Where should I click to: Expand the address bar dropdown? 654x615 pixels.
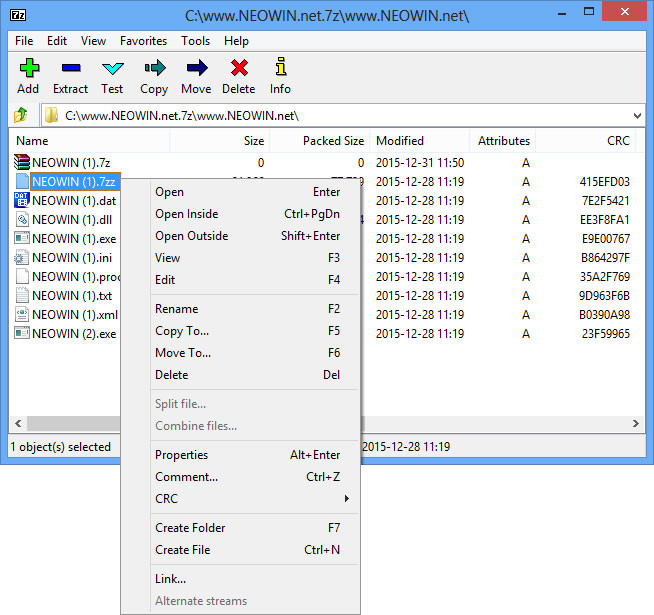point(637,116)
